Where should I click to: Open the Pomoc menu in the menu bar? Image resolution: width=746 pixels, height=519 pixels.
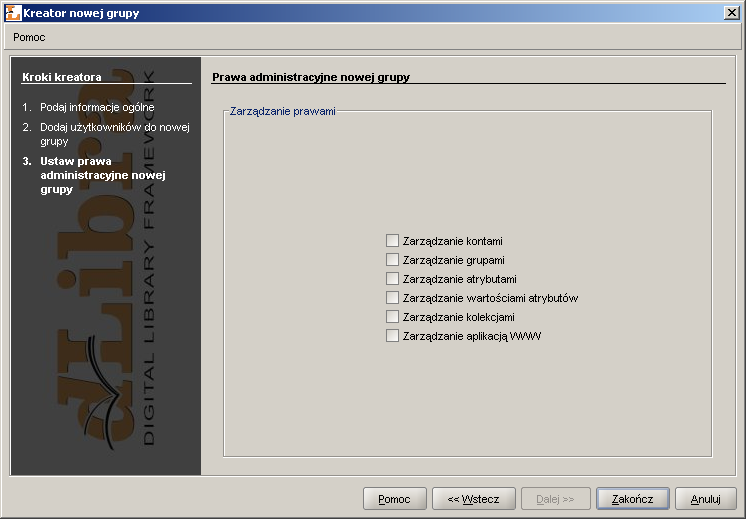click(x=29, y=37)
